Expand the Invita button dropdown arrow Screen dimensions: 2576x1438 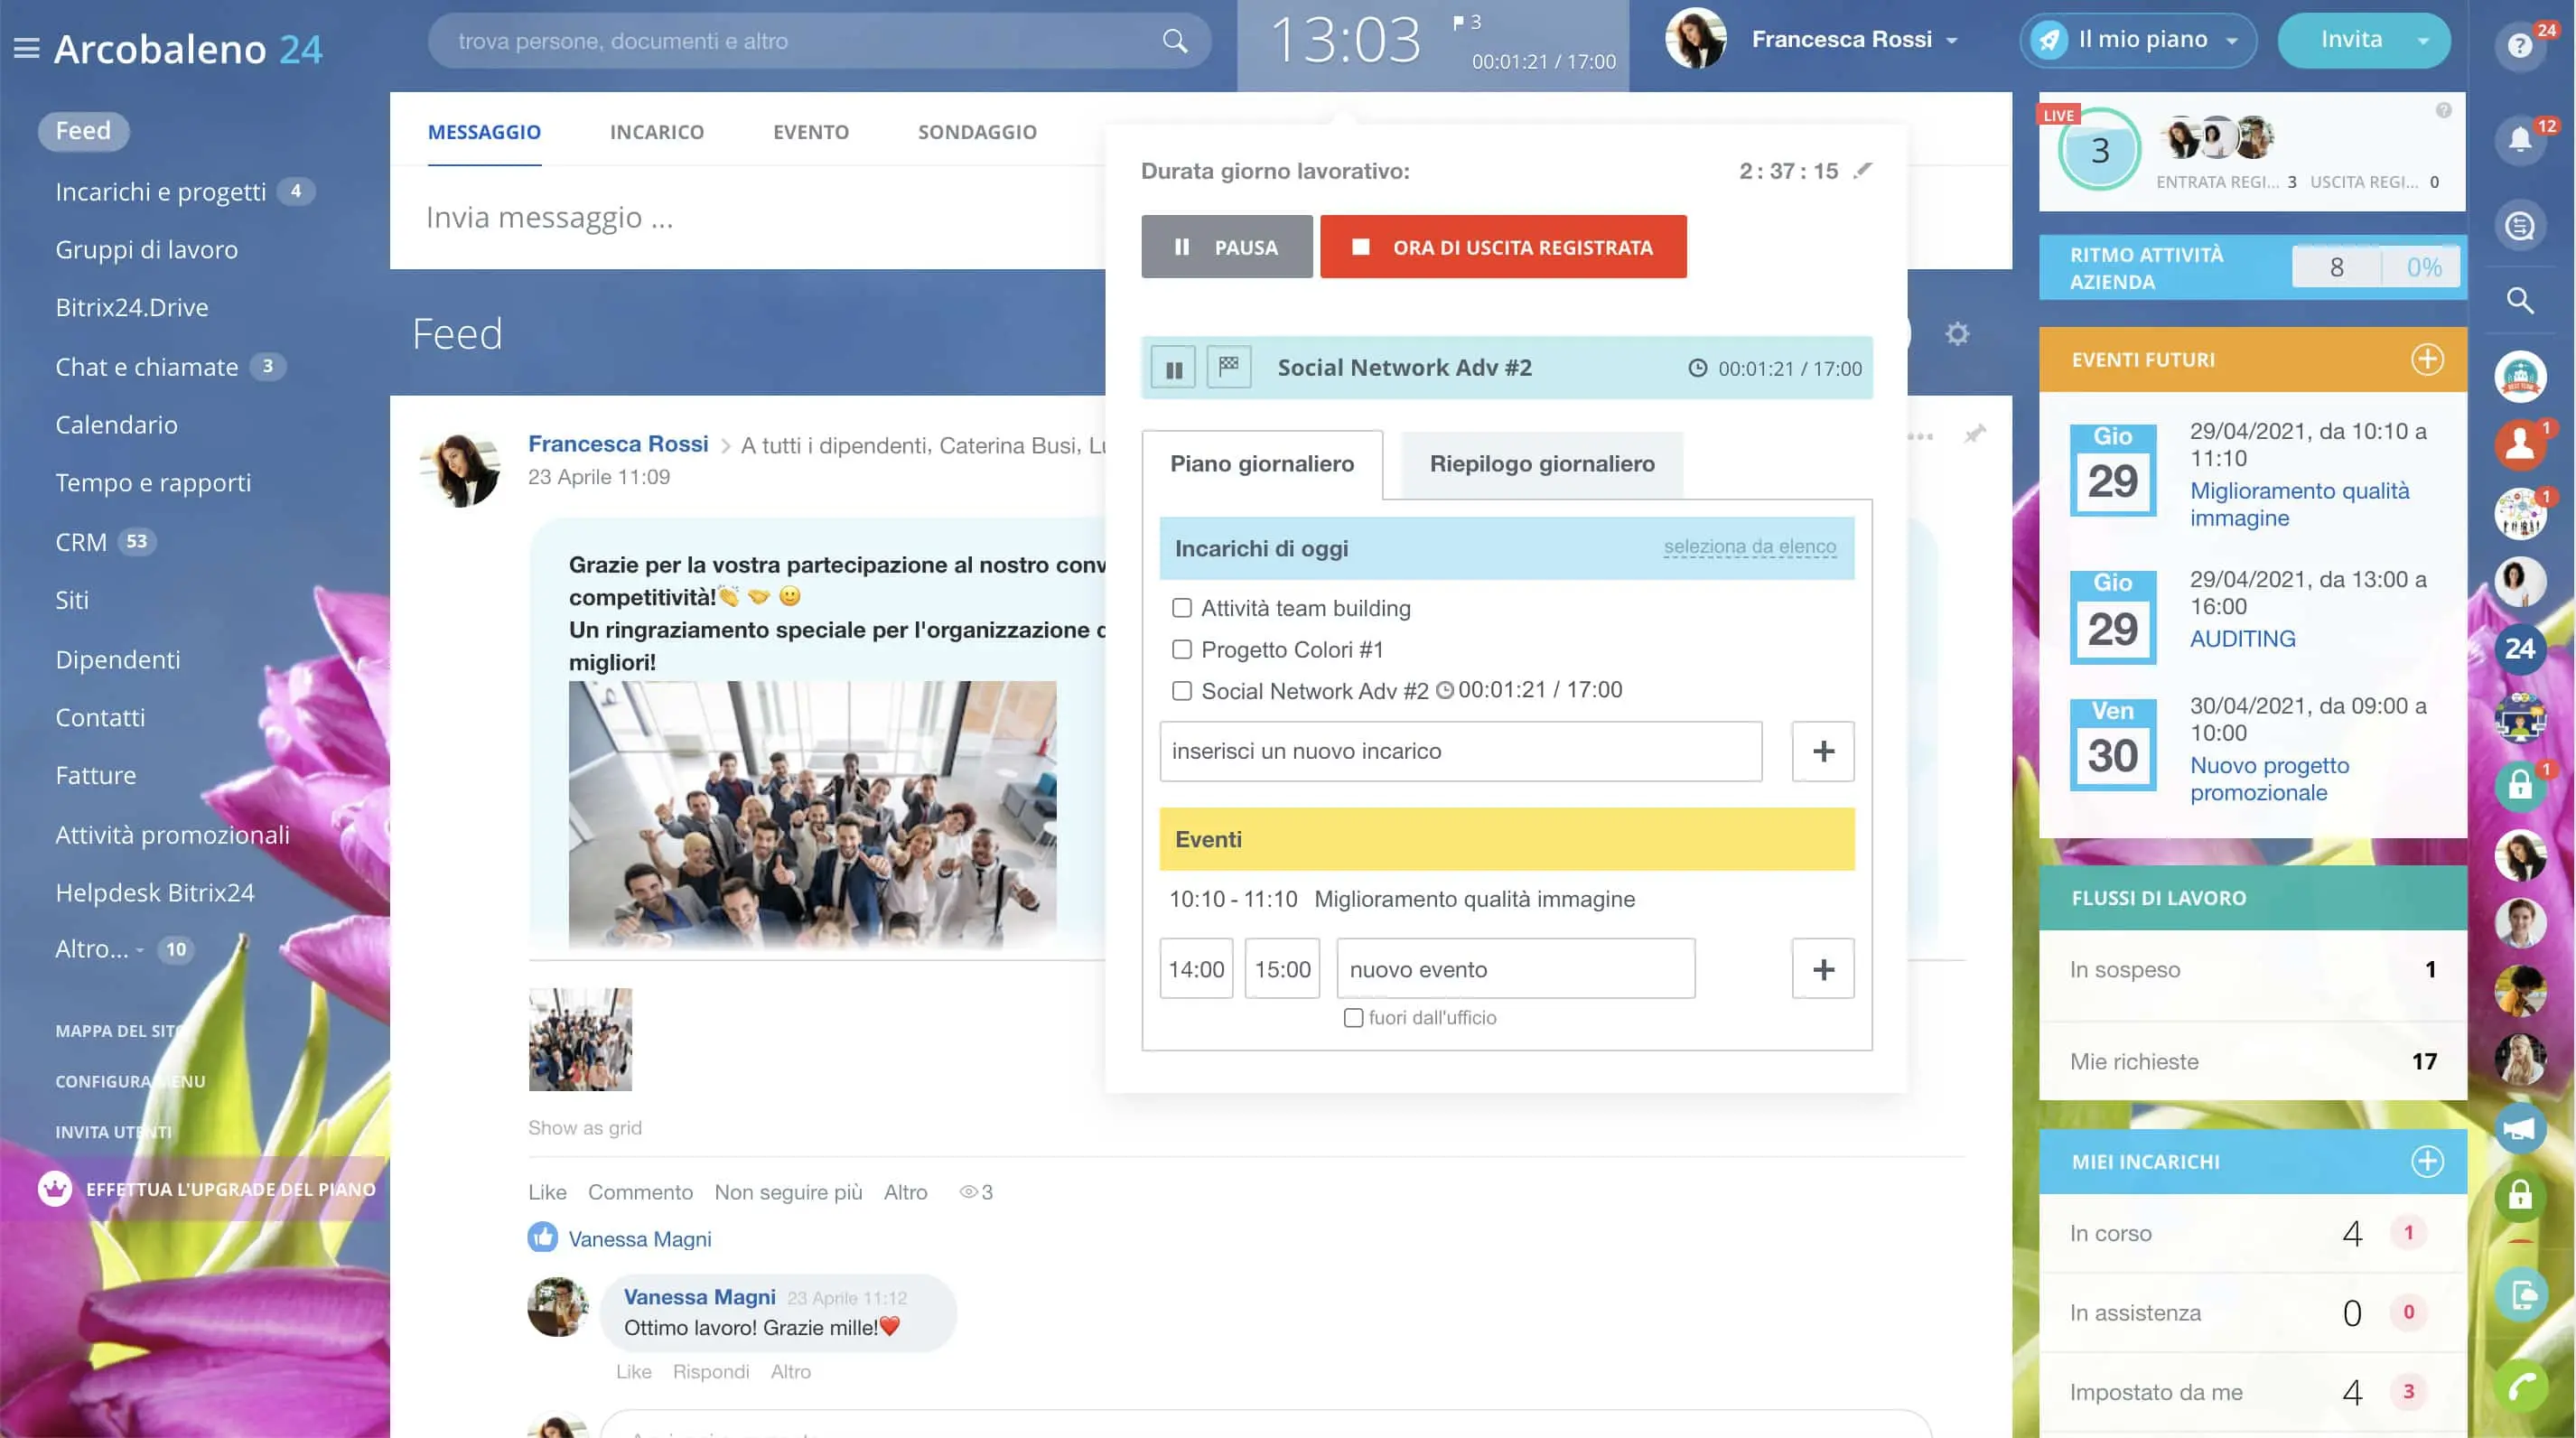tap(2423, 41)
